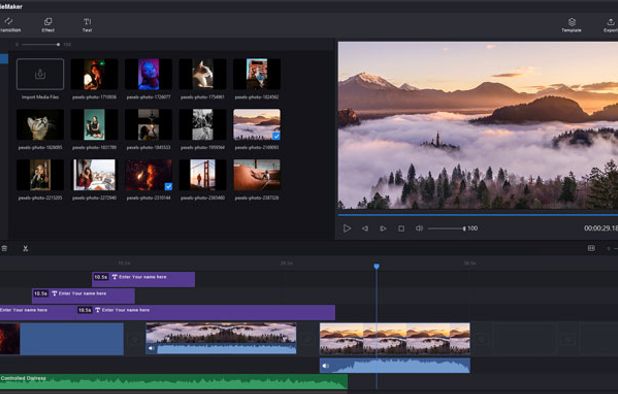Stop the preview playback

pos(401,229)
